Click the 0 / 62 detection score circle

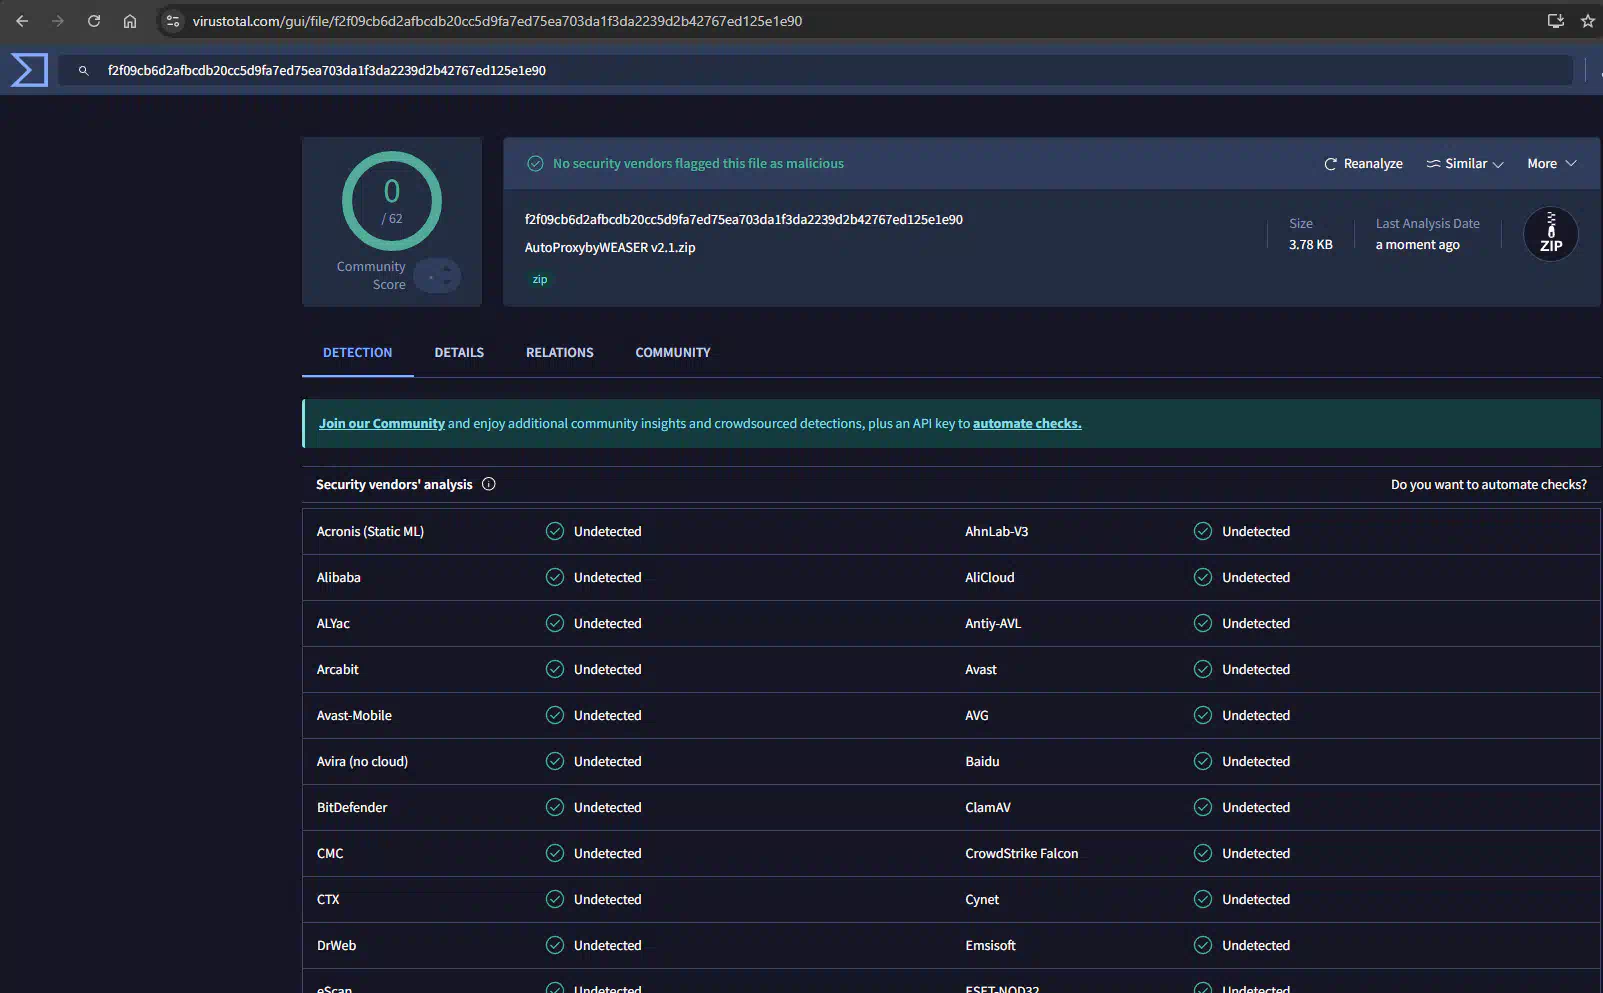392,201
